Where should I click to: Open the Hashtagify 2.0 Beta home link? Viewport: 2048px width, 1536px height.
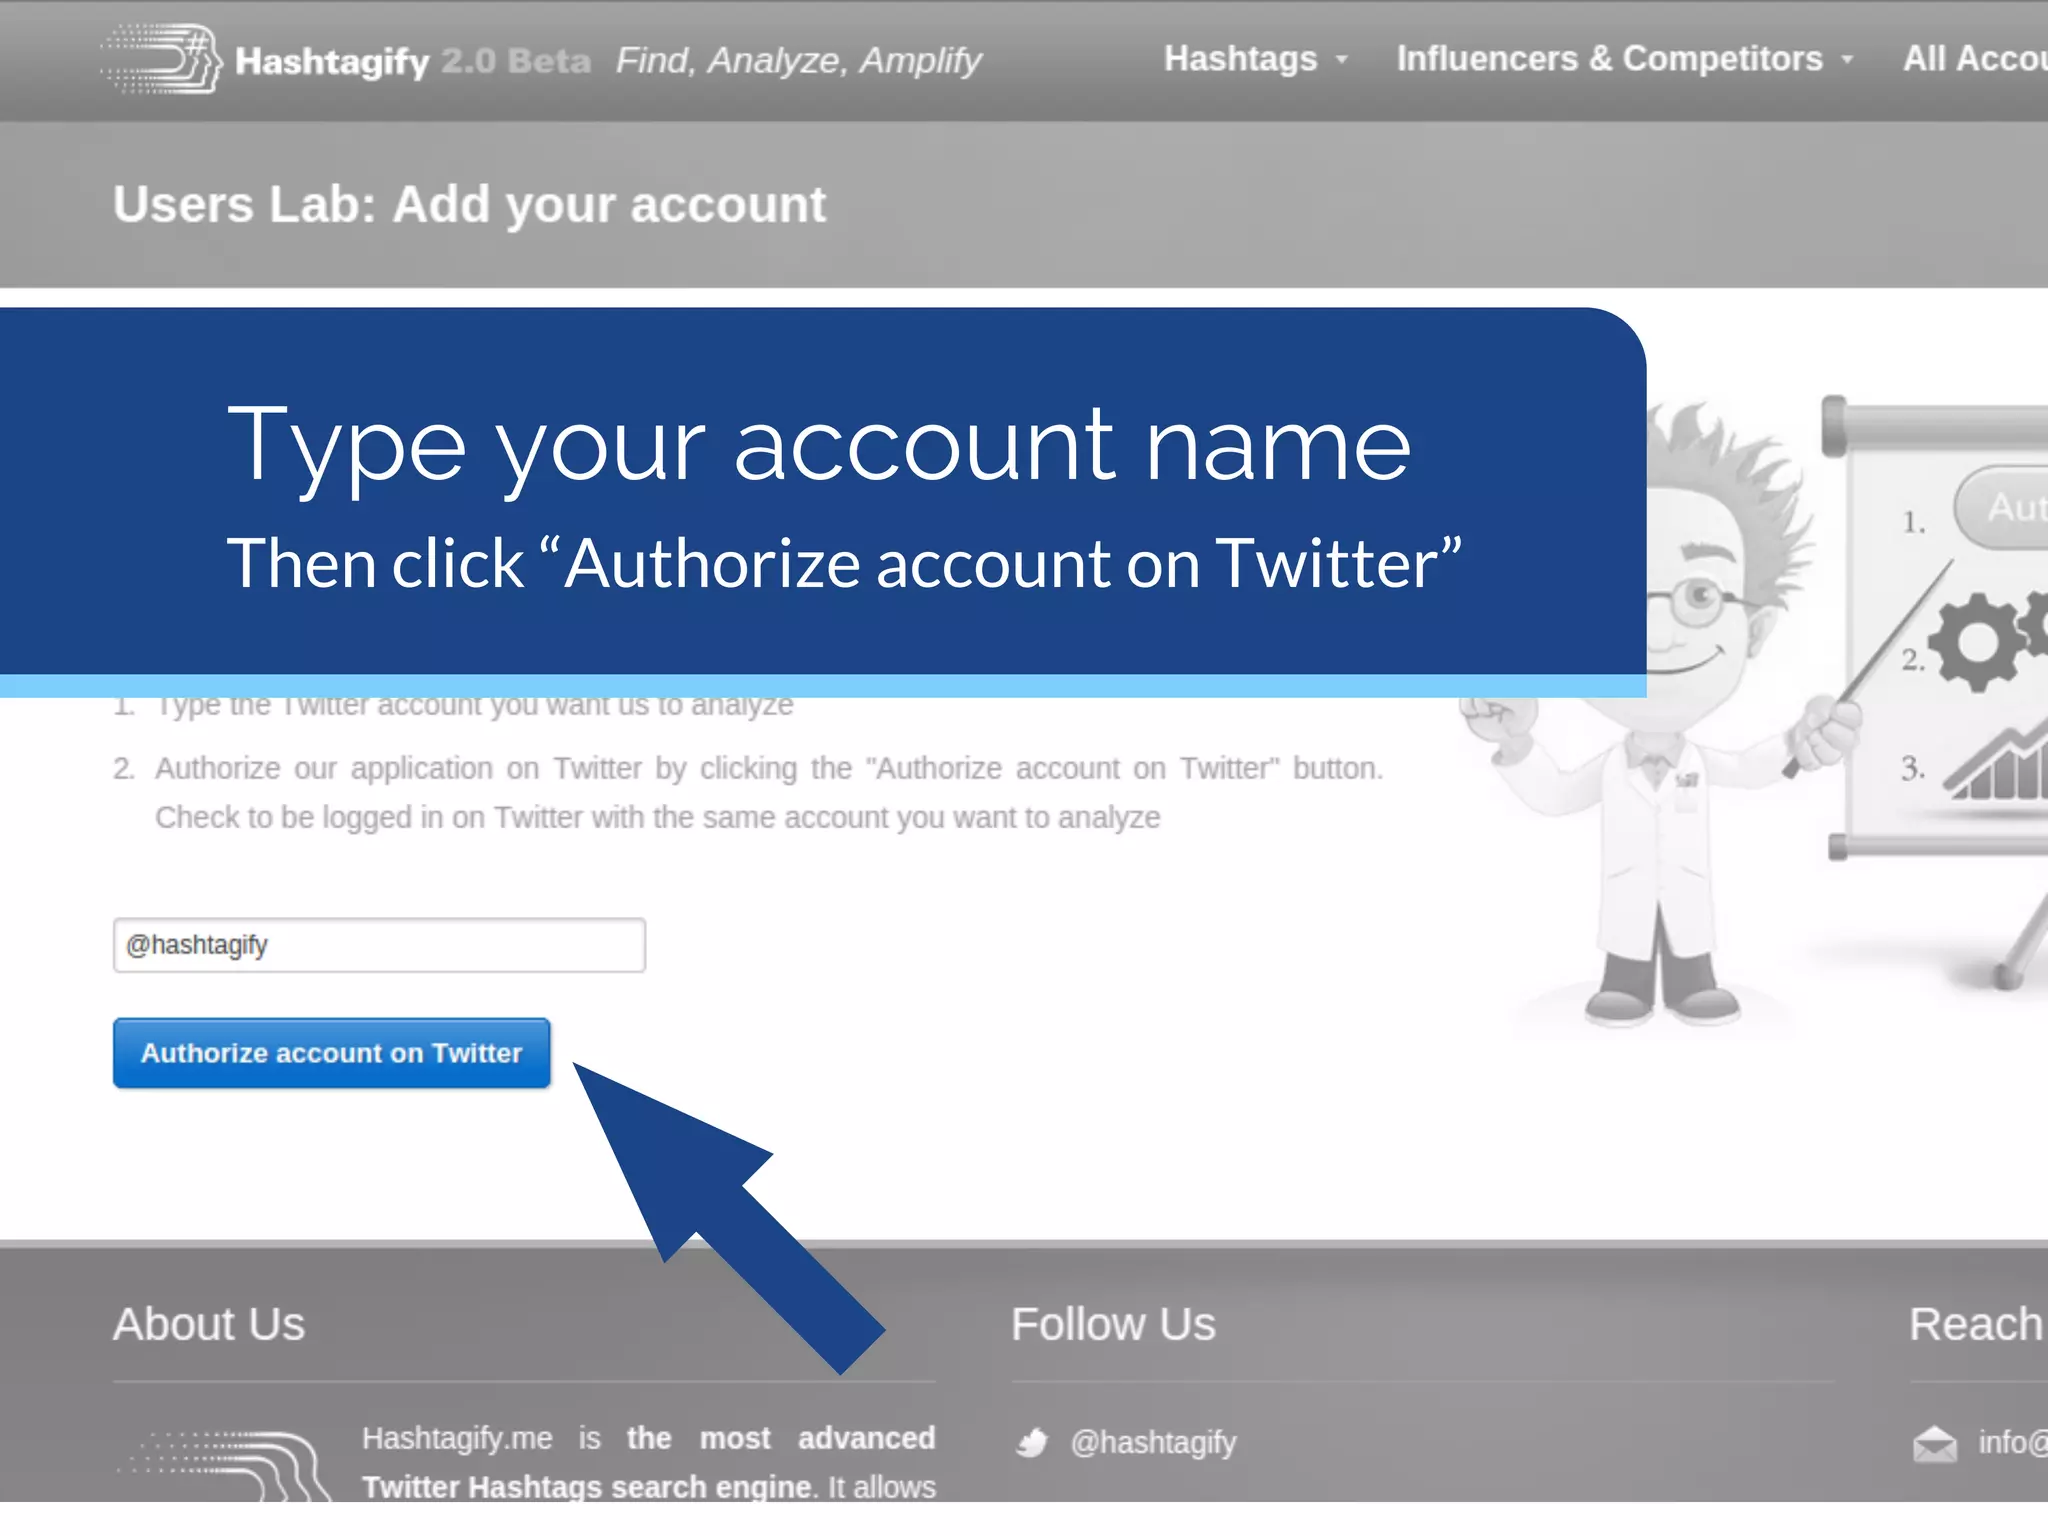pos(412,61)
